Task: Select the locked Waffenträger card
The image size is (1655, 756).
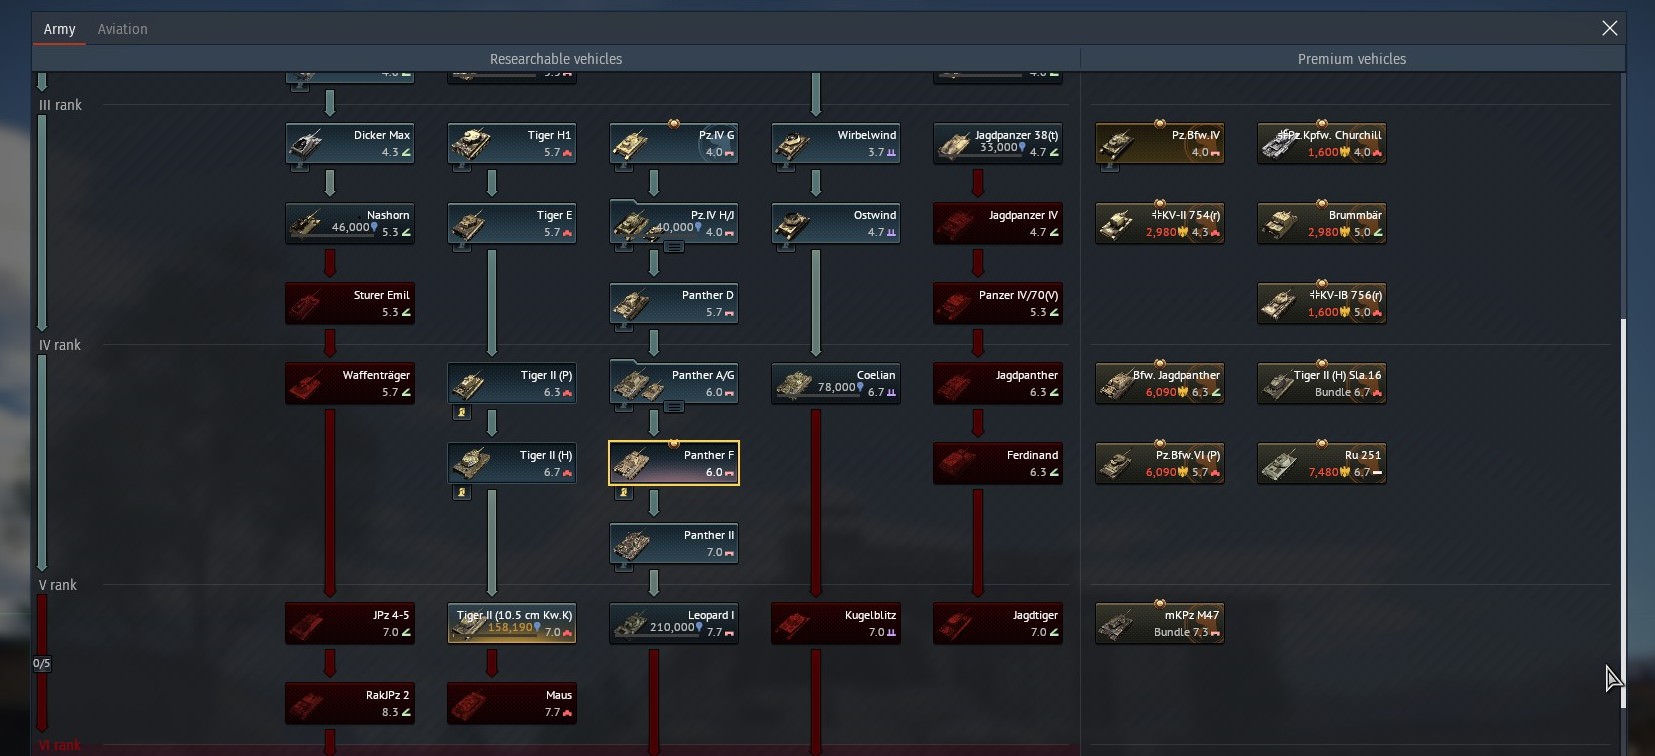Action: click(x=350, y=383)
